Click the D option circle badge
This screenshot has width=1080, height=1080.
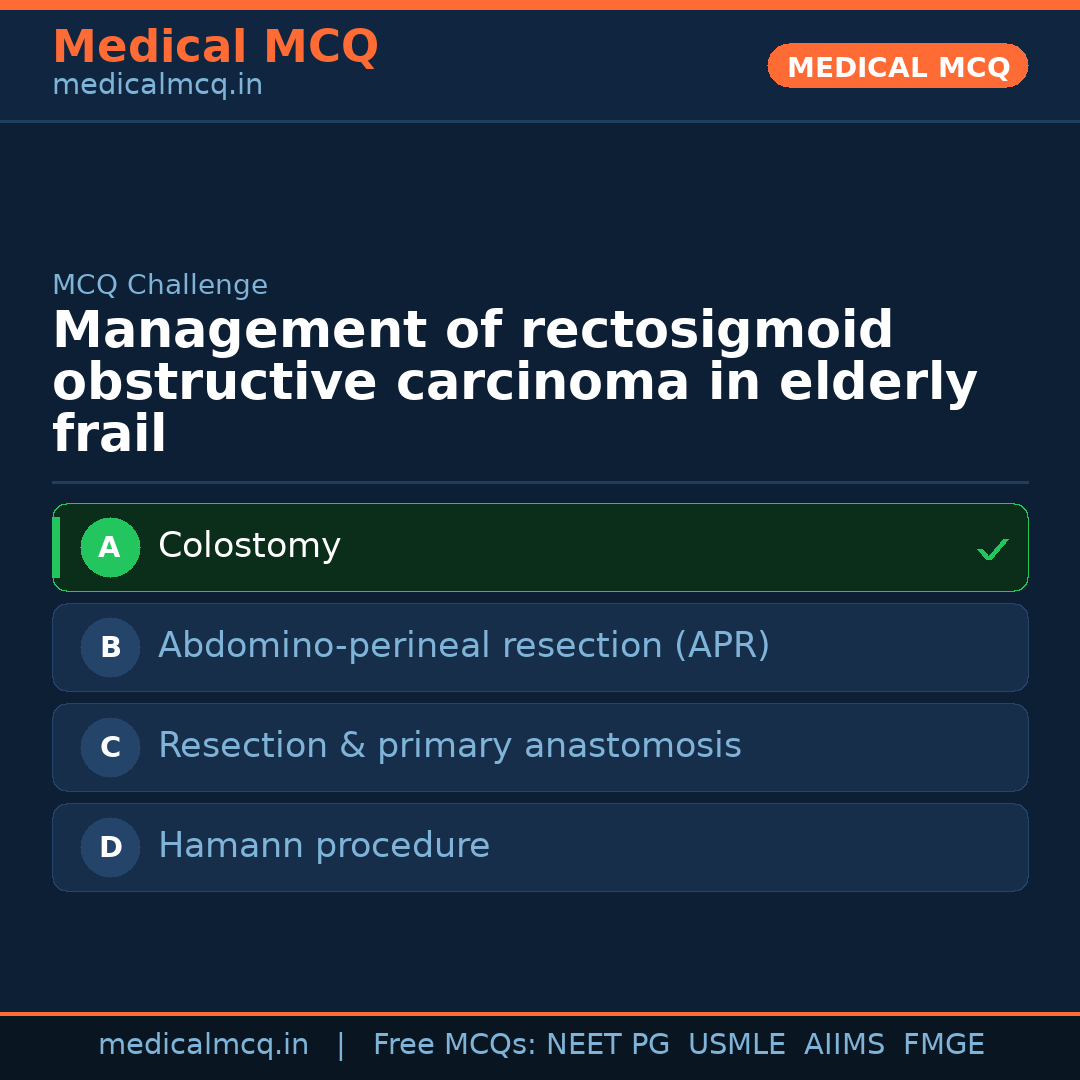pyautogui.click(x=110, y=847)
